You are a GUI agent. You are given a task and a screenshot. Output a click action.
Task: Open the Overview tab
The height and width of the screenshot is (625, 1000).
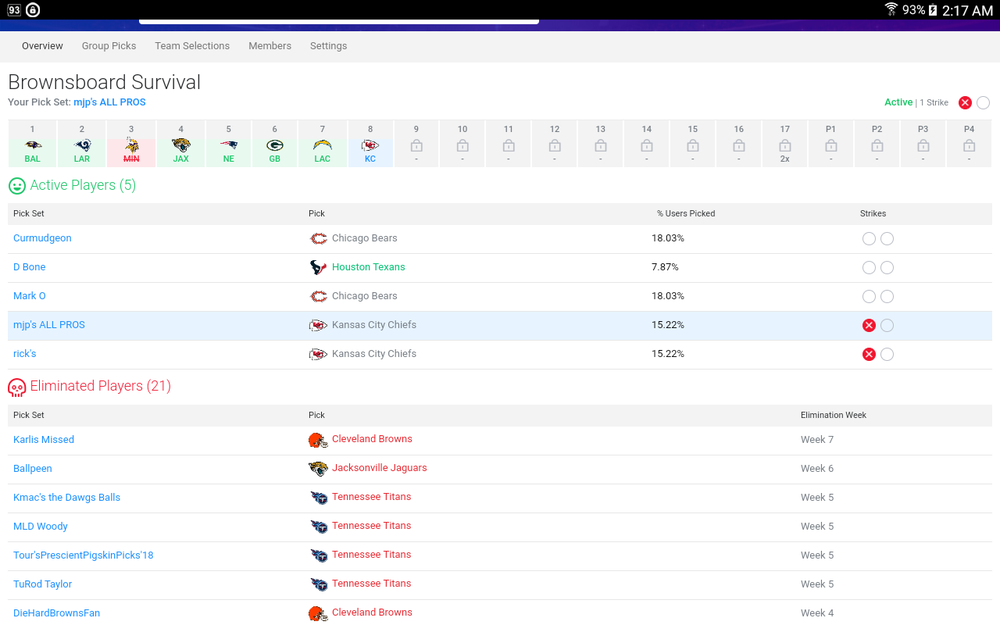42,46
